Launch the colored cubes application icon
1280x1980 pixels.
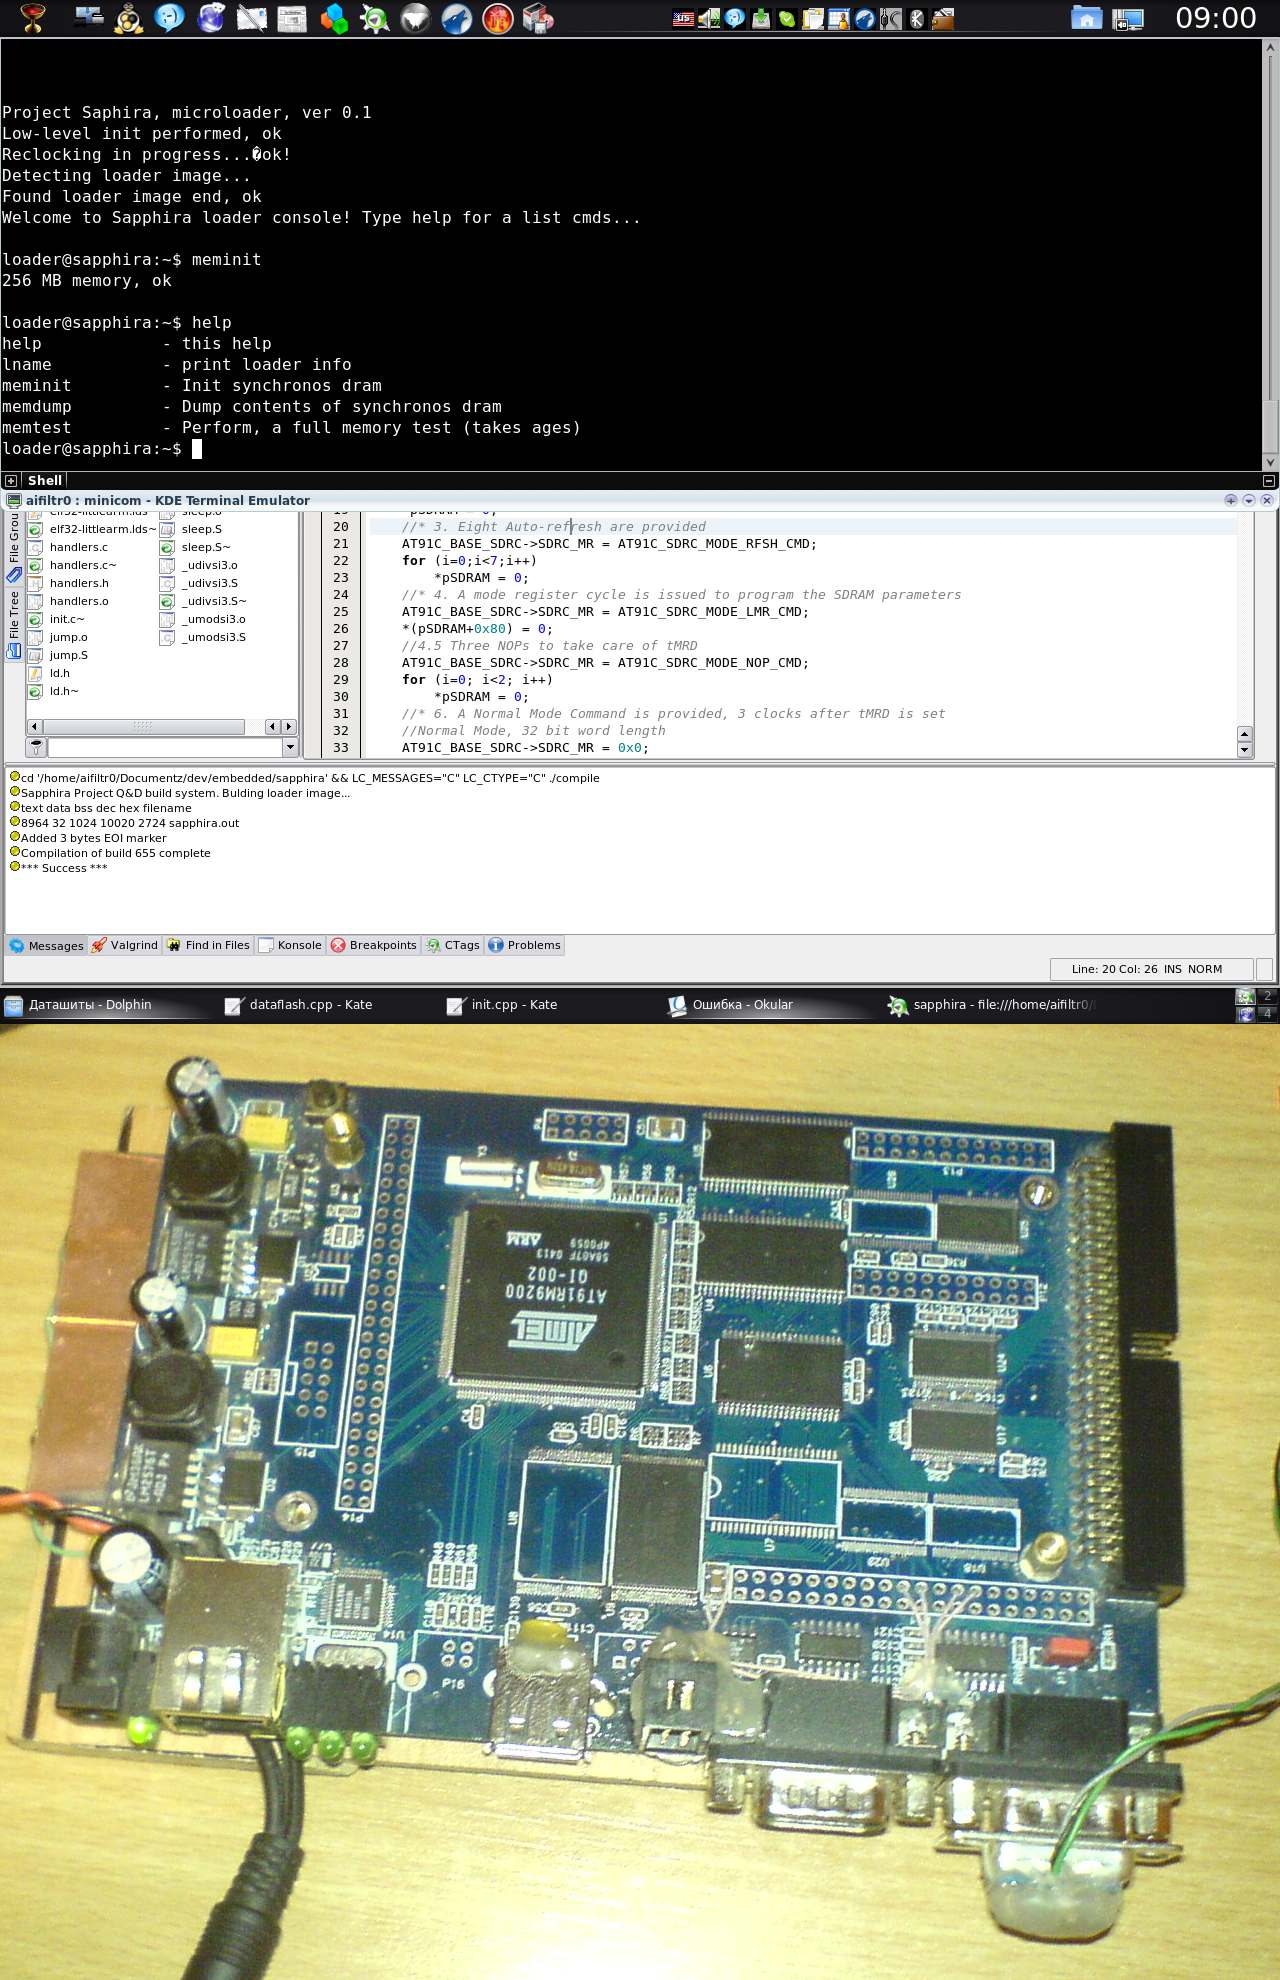click(333, 18)
